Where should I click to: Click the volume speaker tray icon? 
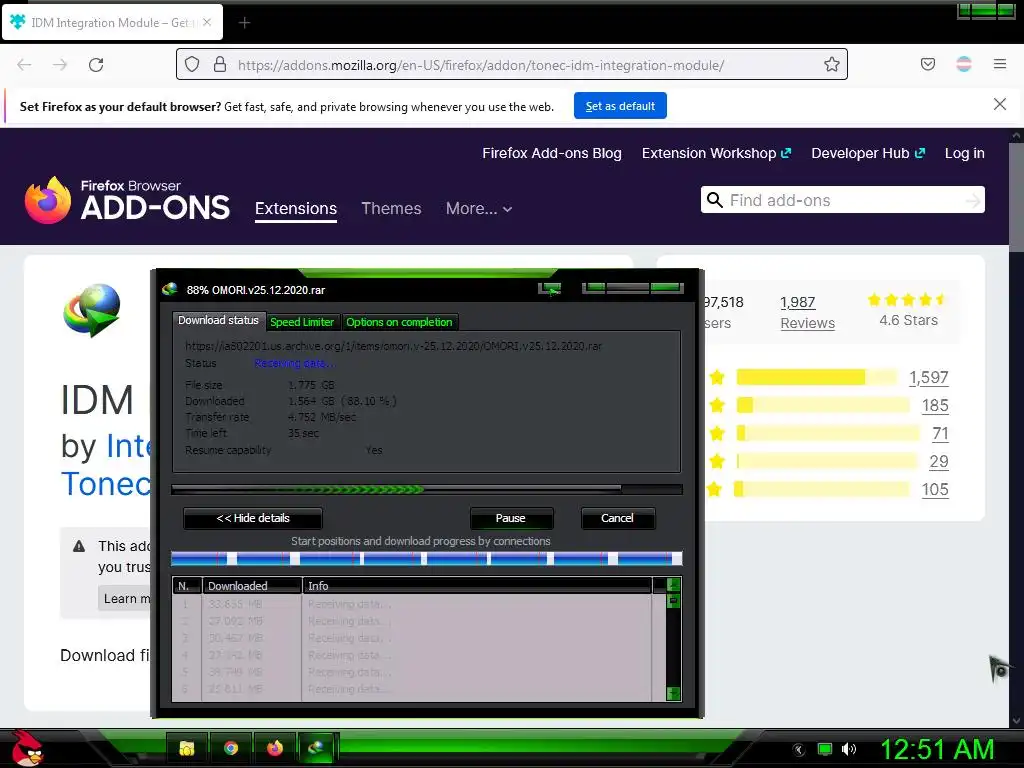tap(848, 750)
